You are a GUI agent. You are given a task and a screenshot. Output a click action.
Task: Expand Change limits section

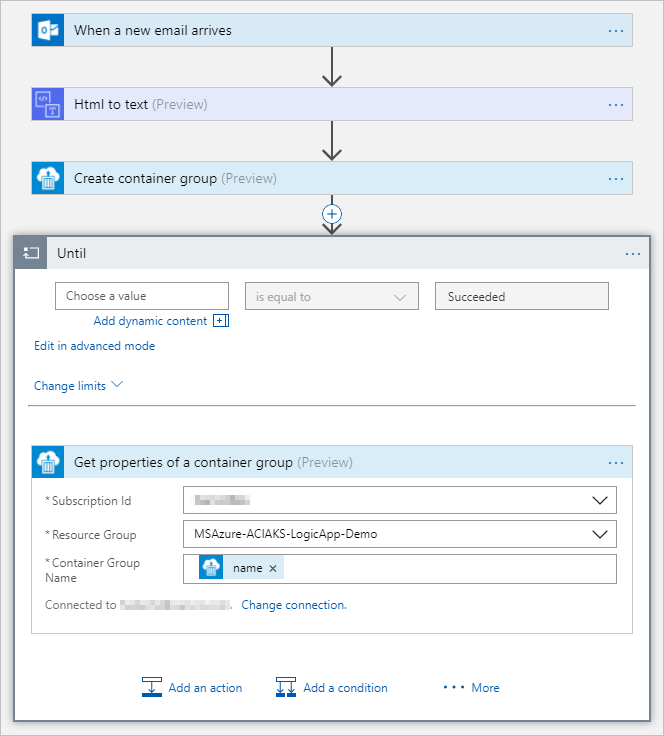[78, 386]
